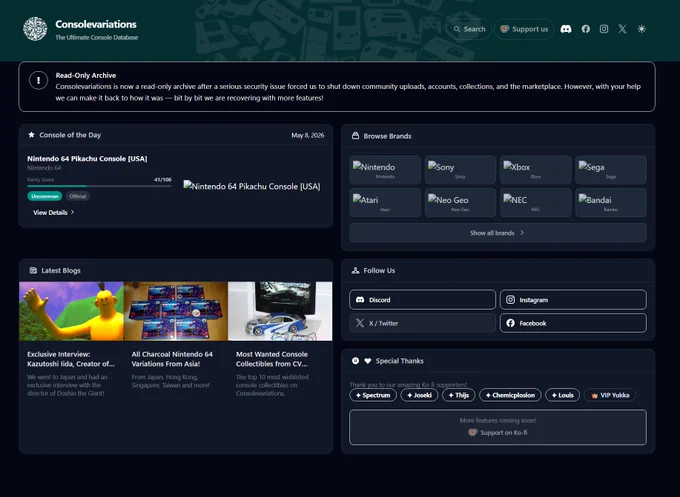This screenshot has width=680, height=497.
Task: Toggle light/dark theme sun icon
Action: pyautogui.click(x=642, y=29)
